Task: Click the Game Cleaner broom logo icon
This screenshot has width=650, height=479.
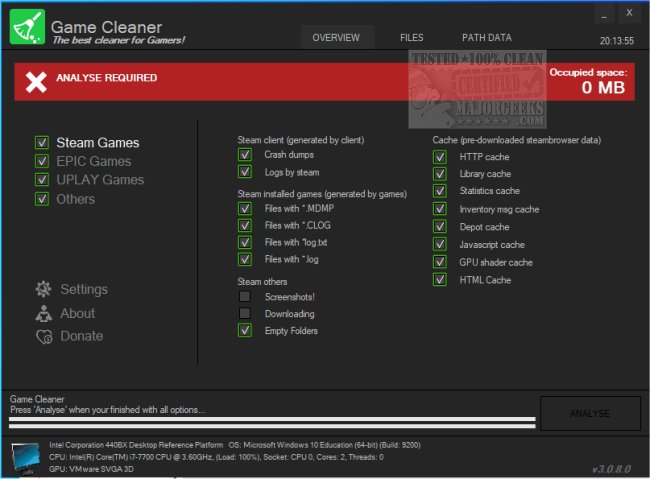Action: [x=27, y=26]
